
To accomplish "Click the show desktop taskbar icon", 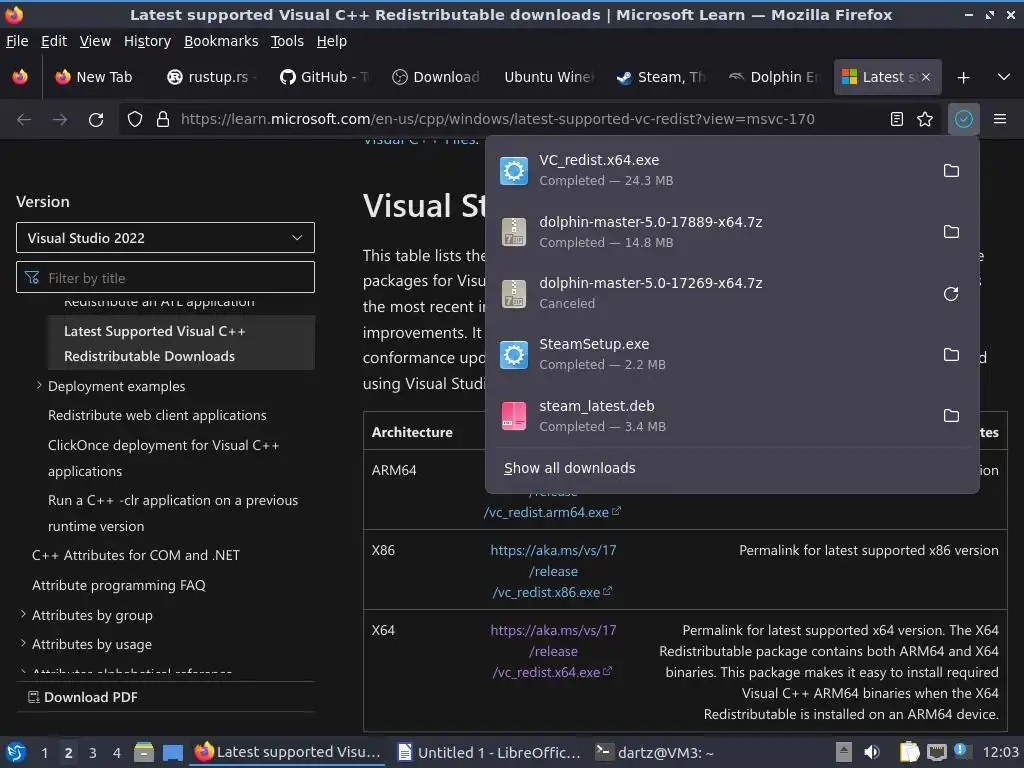I will point(172,752).
